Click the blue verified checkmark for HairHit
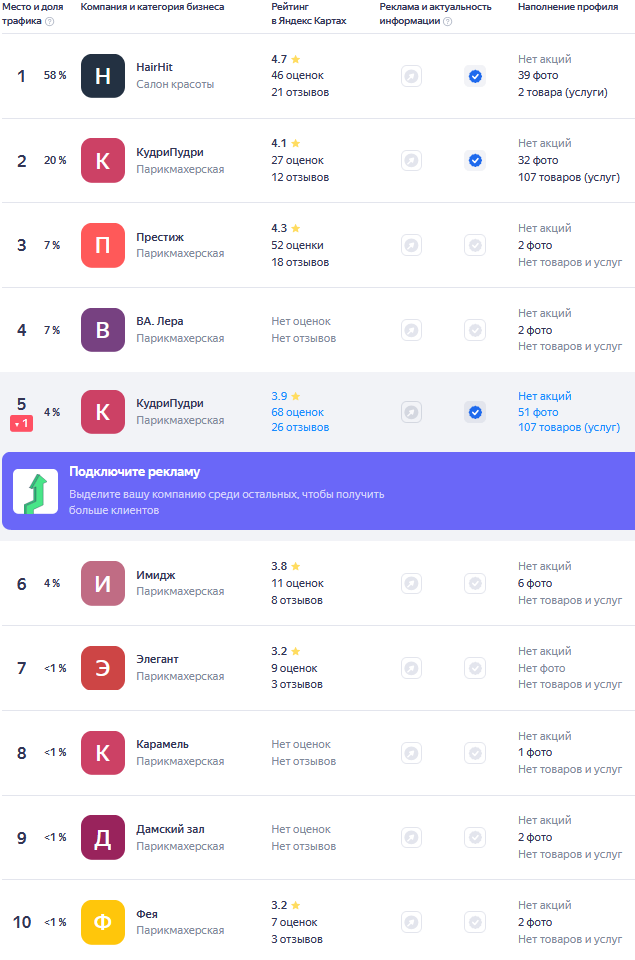635x960 pixels. [475, 76]
